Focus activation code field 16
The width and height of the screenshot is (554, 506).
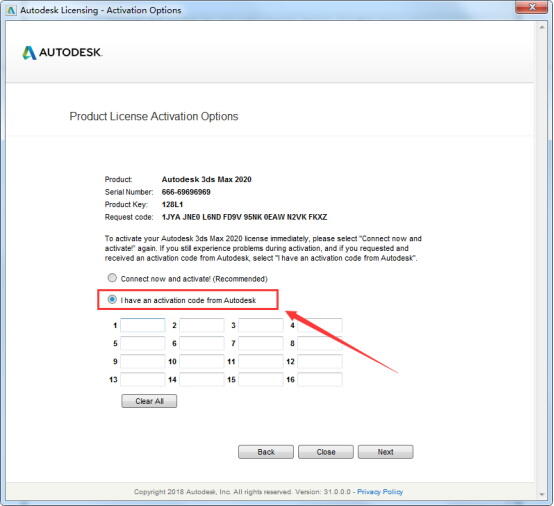(320, 380)
